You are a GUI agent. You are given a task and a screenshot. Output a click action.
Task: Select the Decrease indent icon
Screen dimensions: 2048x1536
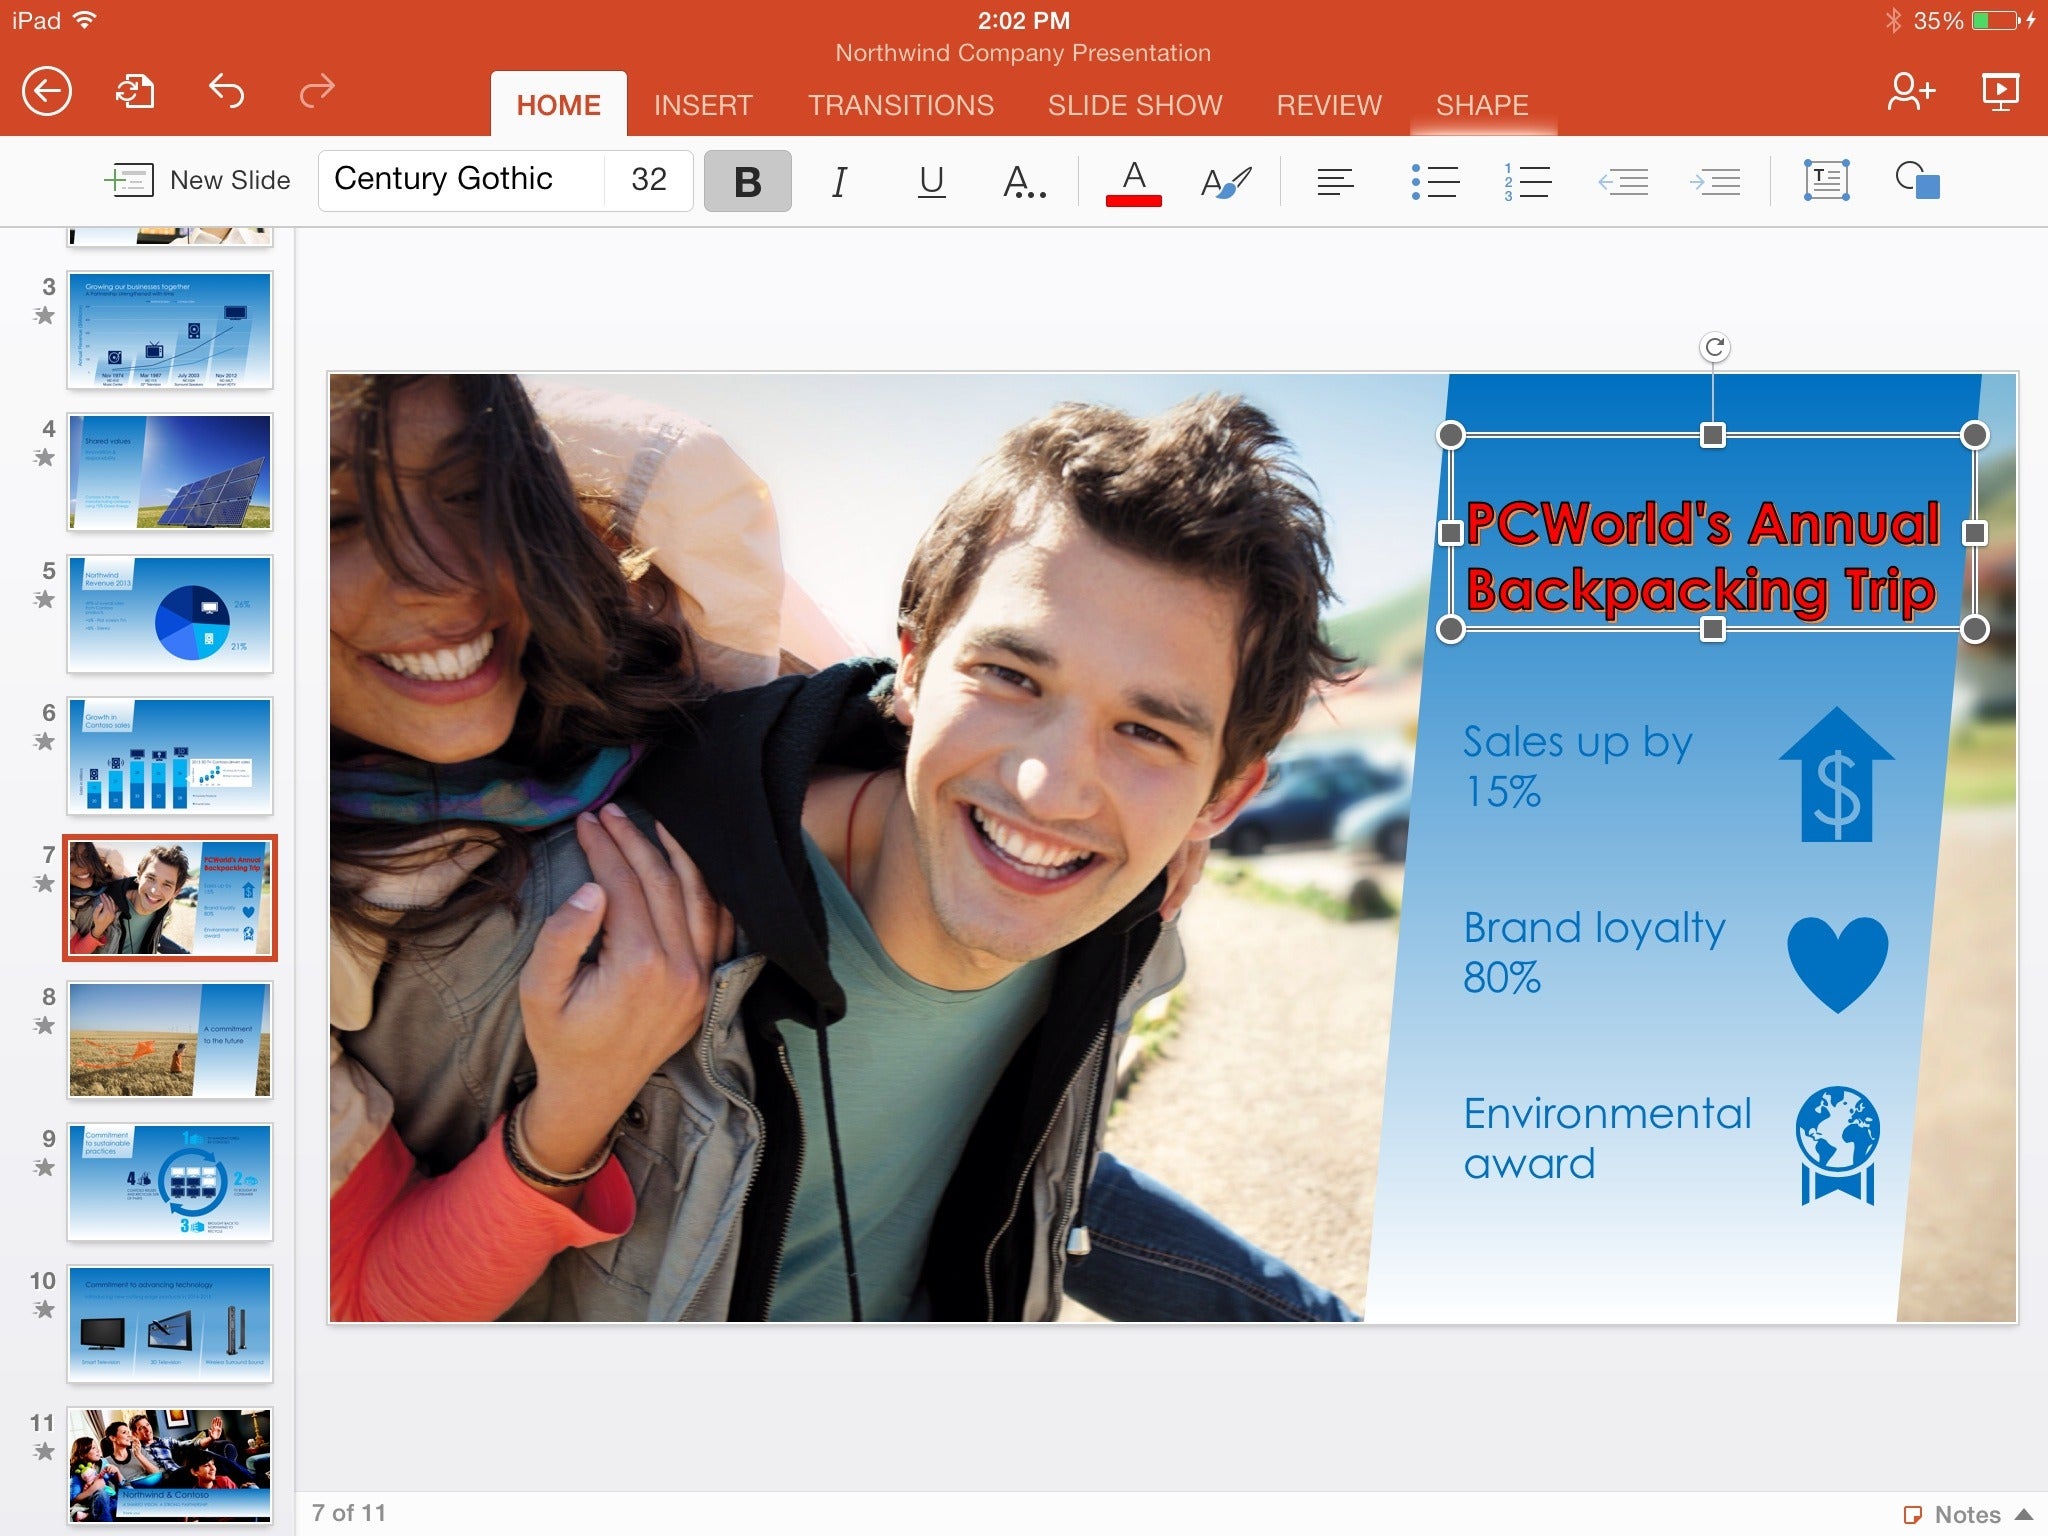1621,179
